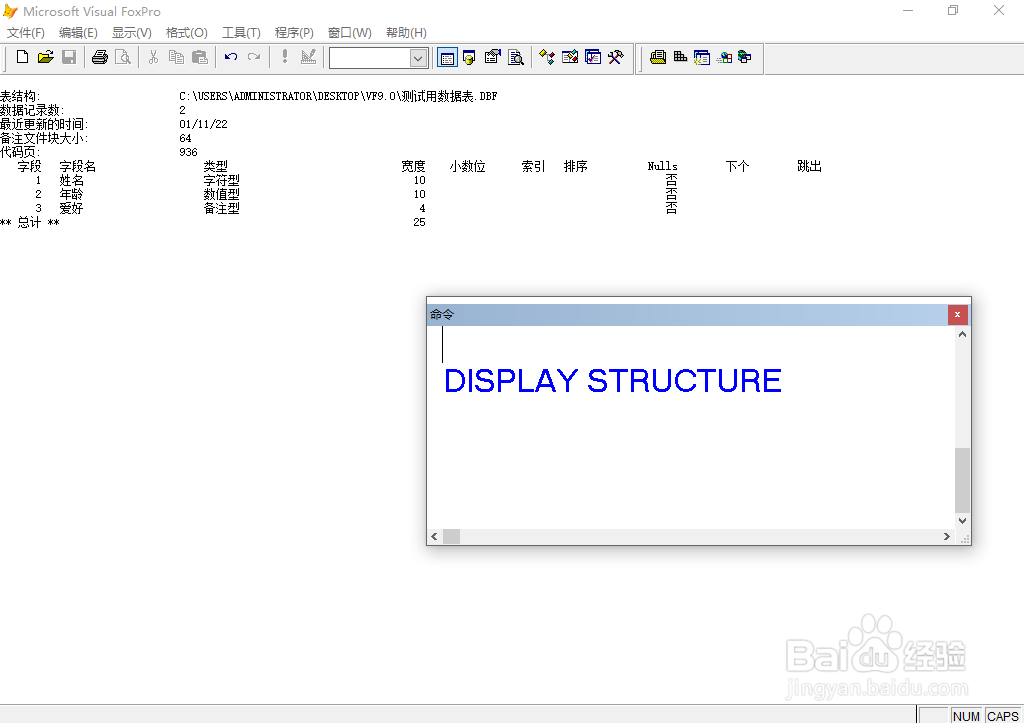Click the Nulls column header
The image size is (1024, 723).
662,167
